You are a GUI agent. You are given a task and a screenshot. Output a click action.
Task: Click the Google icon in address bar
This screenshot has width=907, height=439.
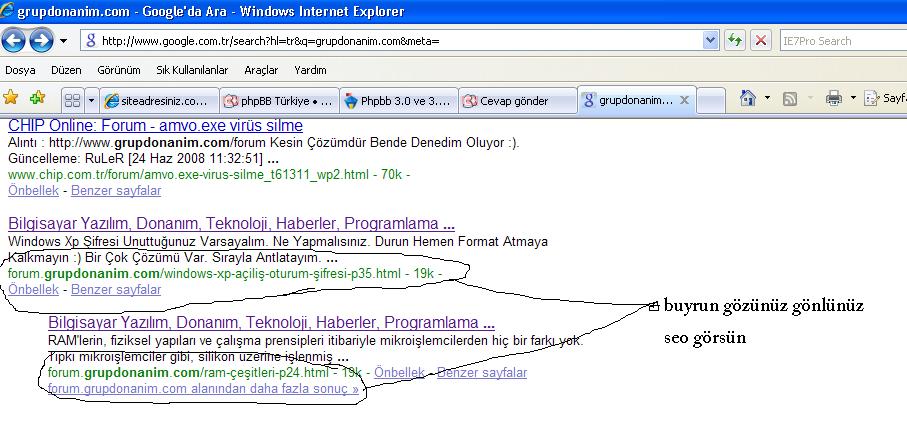(91, 40)
